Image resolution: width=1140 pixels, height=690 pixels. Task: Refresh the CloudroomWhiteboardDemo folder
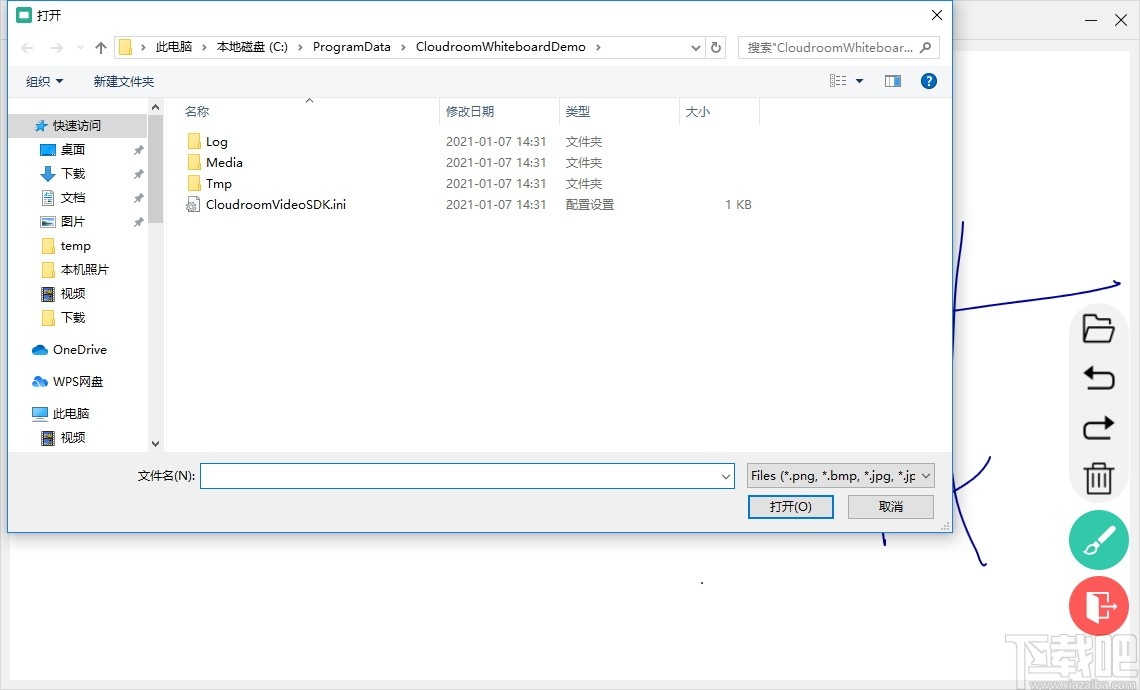click(716, 47)
